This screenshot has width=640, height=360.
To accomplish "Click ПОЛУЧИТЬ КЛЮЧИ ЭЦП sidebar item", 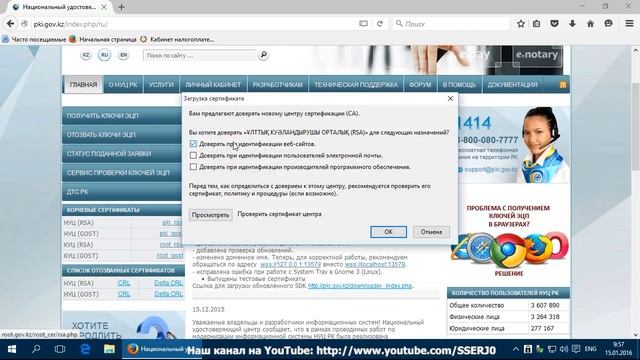I will (x=122, y=116).
